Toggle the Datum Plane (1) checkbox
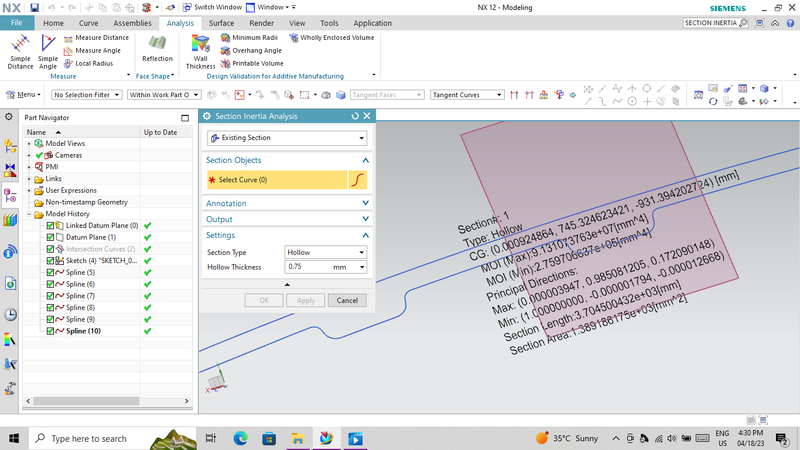The width and height of the screenshot is (800, 450). pos(50,237)
